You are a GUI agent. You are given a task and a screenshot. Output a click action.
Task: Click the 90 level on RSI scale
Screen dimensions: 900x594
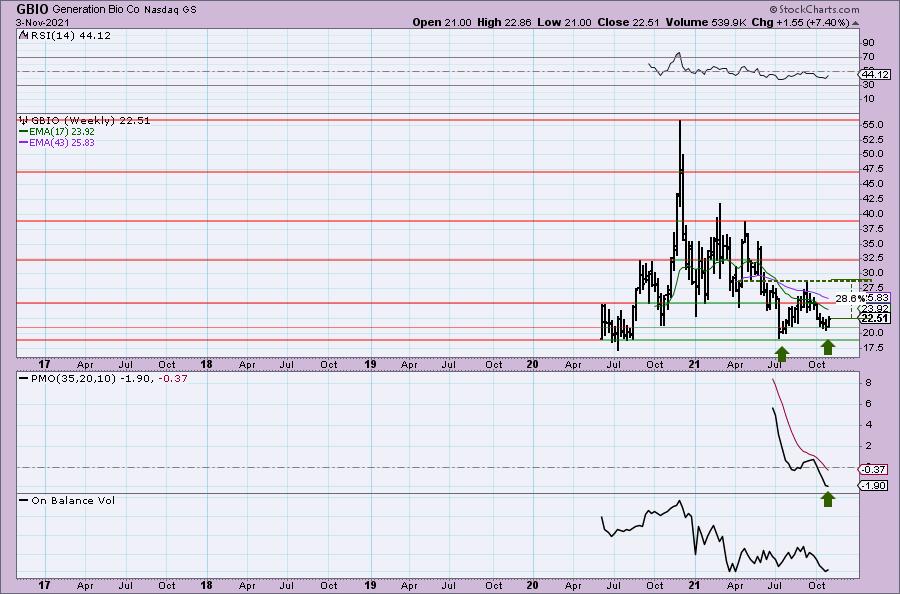pyautogui.click(x=868, y=43)
